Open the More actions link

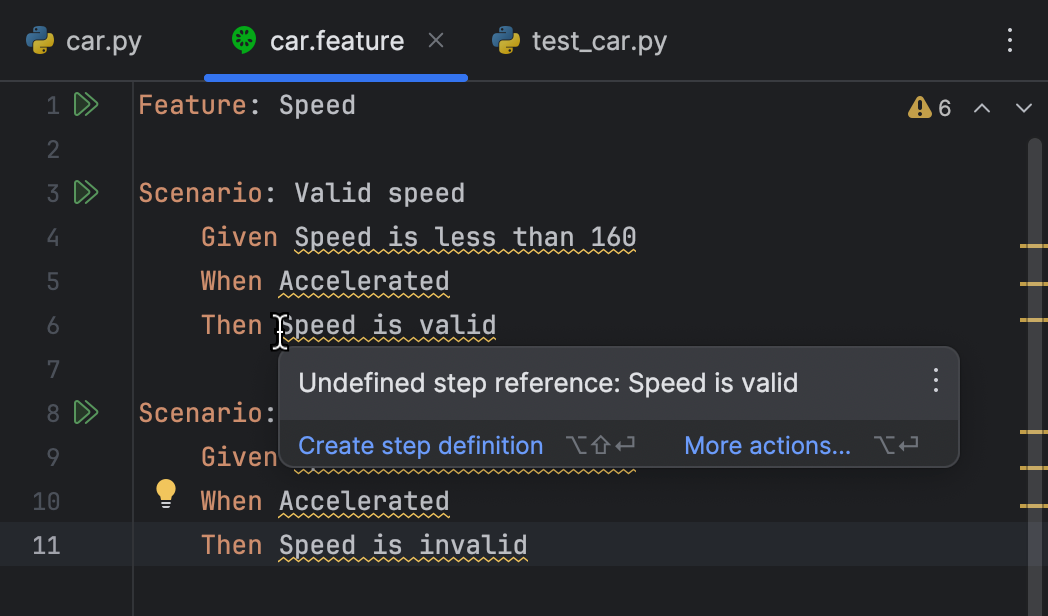tap(767, 446)
